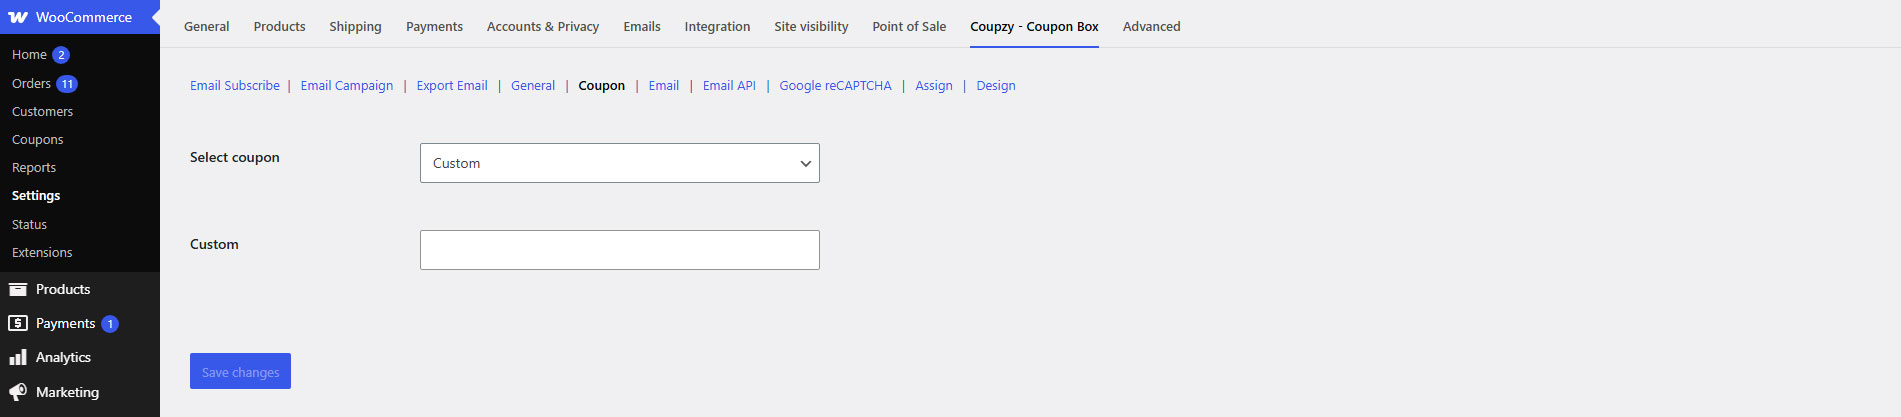Open the Products menu archive icon
The image size is (1901, 417).
pos(18,289)
